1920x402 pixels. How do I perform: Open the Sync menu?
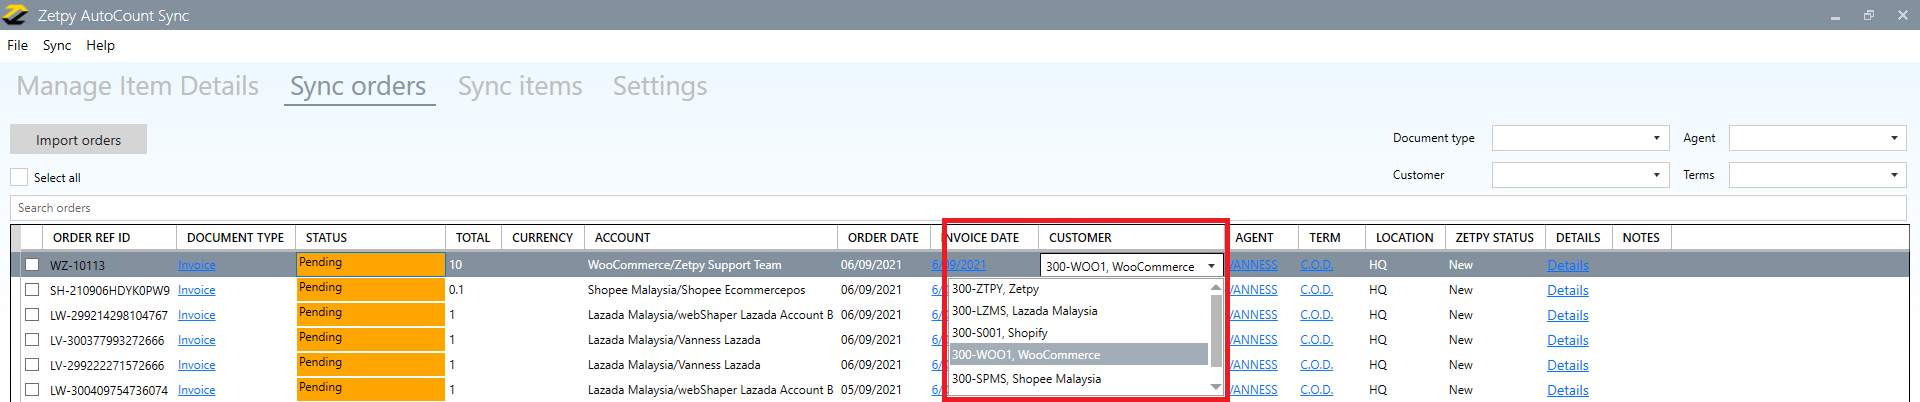tap(57, 45)
